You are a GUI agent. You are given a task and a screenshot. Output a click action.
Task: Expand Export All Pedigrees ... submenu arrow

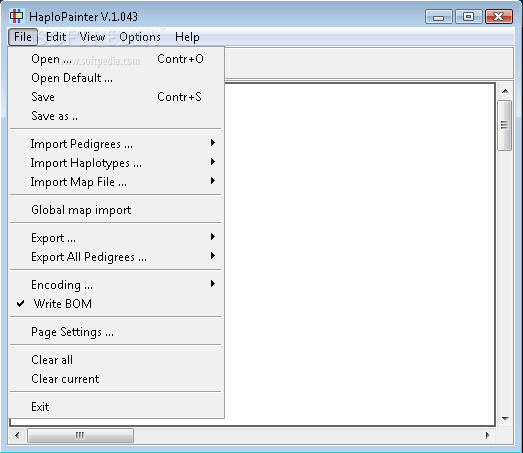pos(213,256)
